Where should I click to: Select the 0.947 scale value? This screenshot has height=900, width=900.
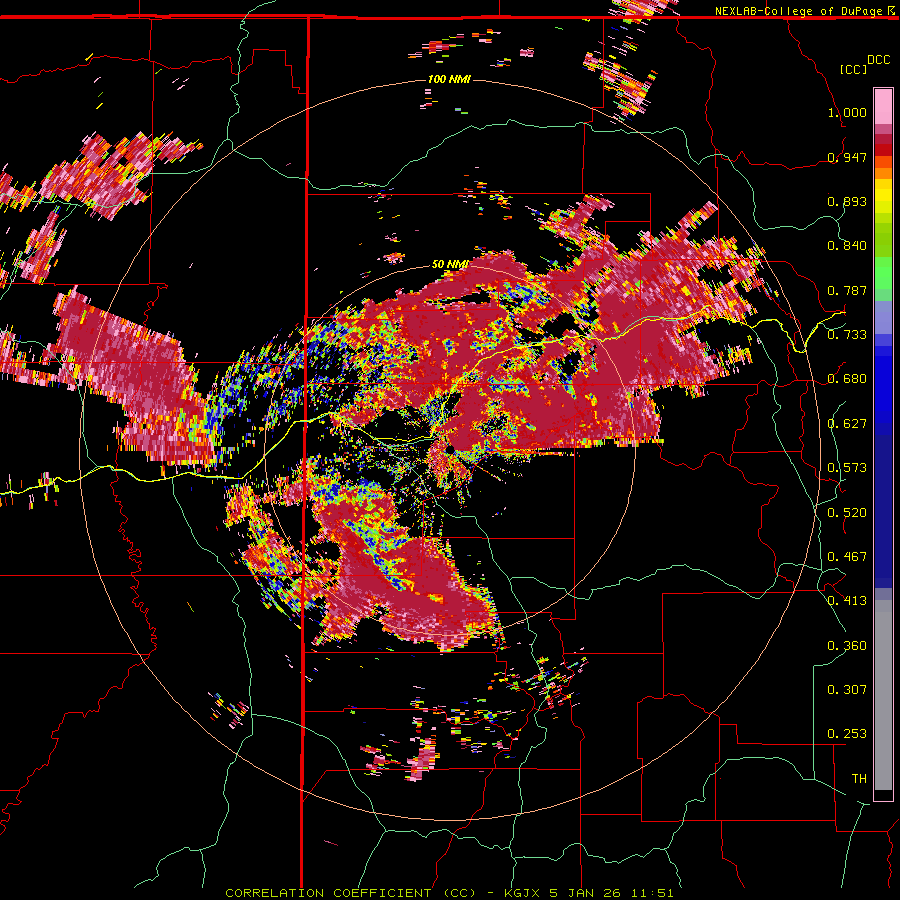(x=847, y=157)
